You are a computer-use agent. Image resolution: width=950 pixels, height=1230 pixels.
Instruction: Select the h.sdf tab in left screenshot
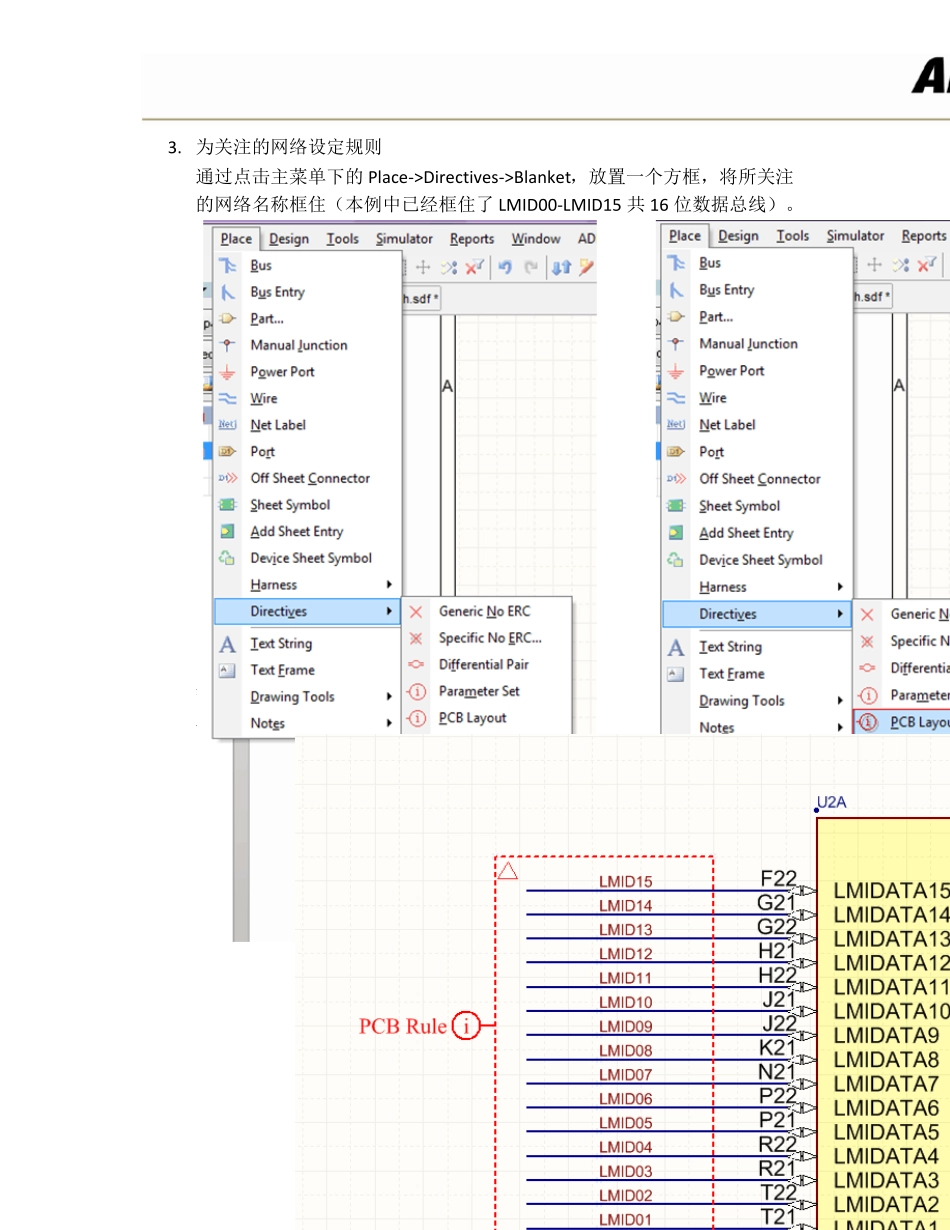pos(420,297)
